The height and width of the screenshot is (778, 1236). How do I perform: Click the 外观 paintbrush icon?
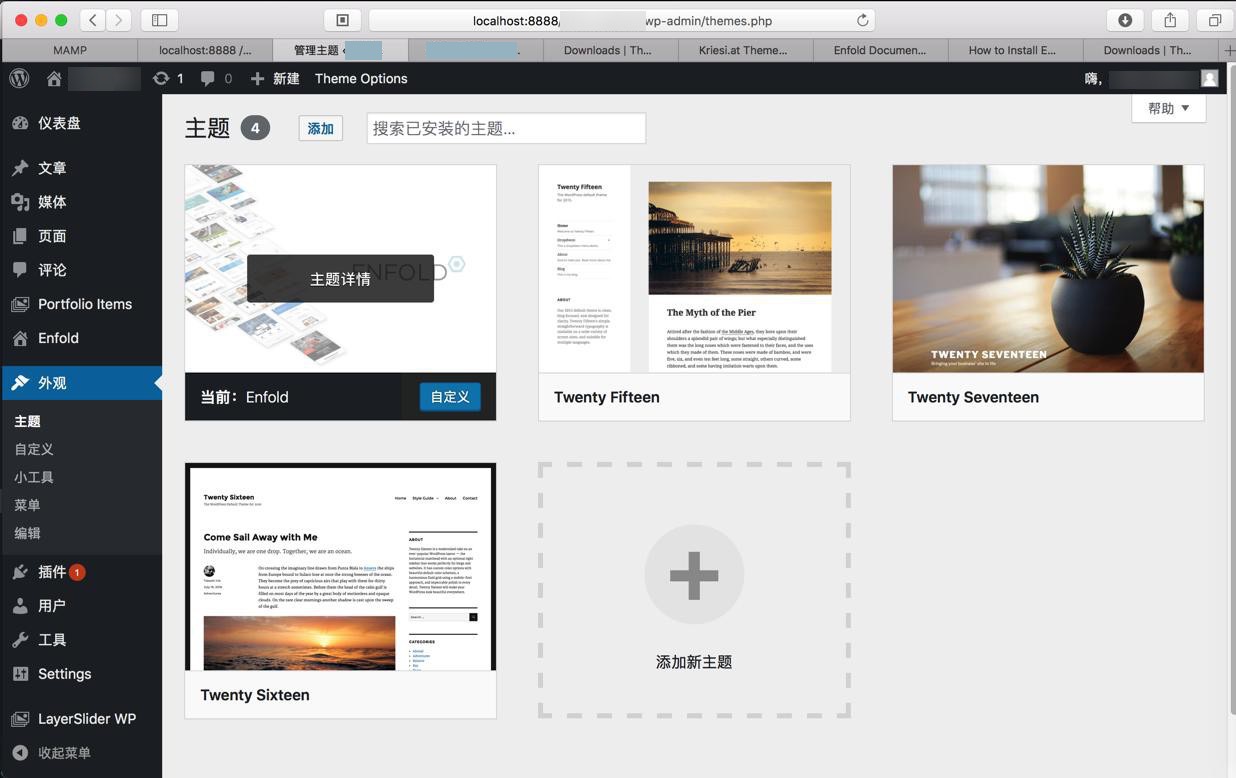[x=20, y=383]
